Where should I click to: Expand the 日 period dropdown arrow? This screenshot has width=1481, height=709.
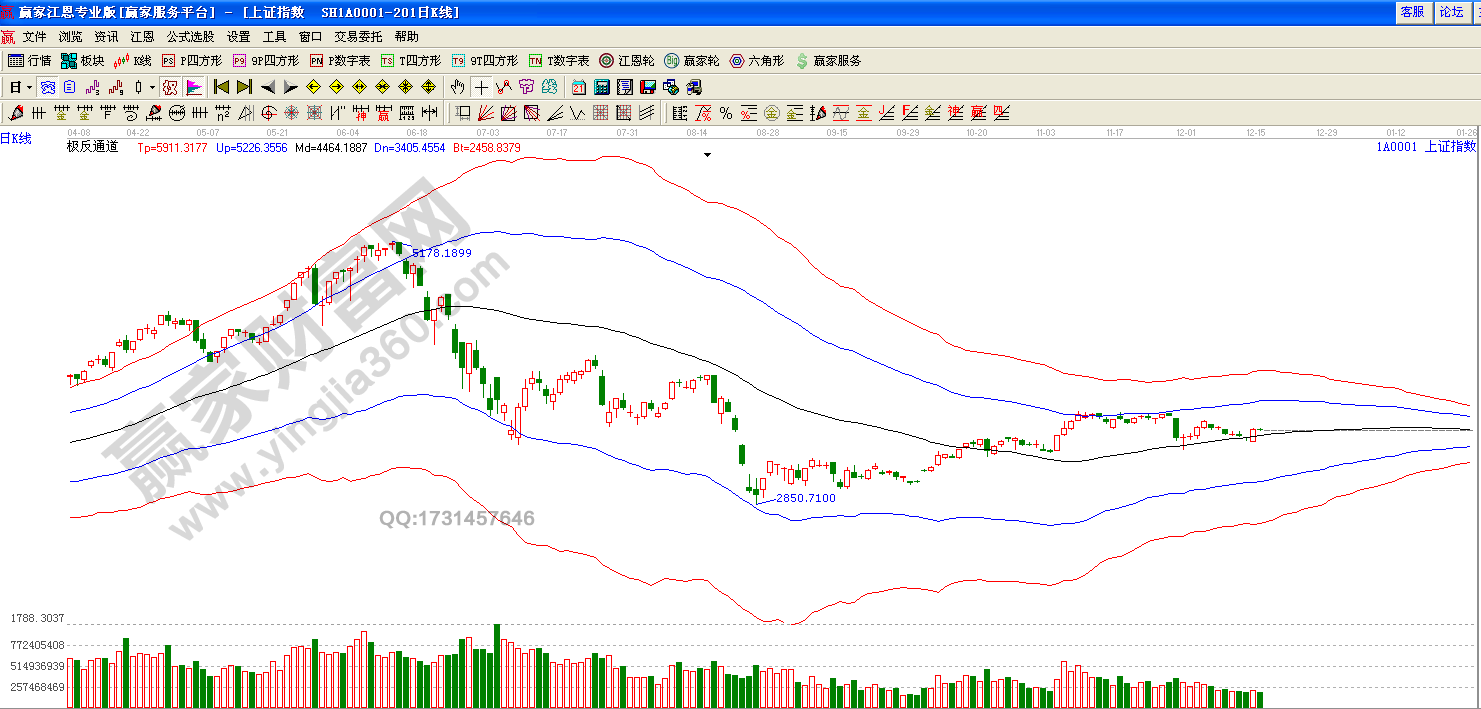click(29, 87)
